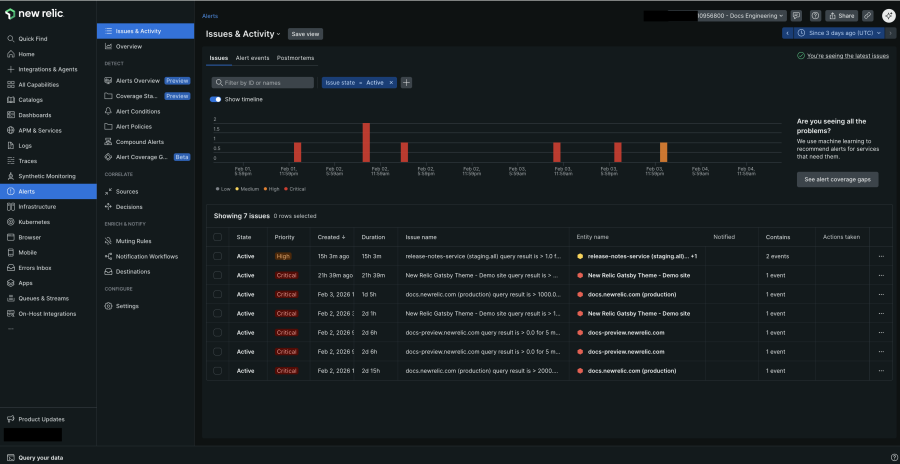Open row menu for release-notes-service issue

pos(881,256)
